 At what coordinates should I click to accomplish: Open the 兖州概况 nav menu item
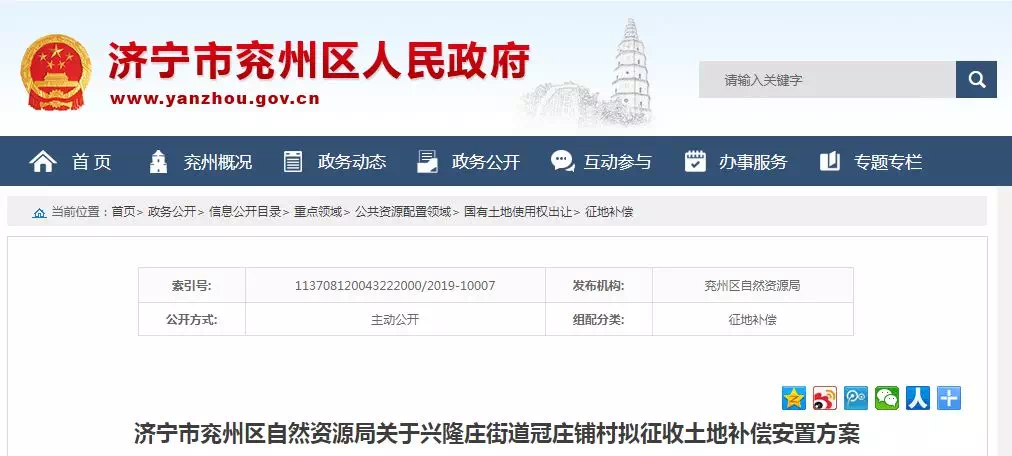point(218,162)
